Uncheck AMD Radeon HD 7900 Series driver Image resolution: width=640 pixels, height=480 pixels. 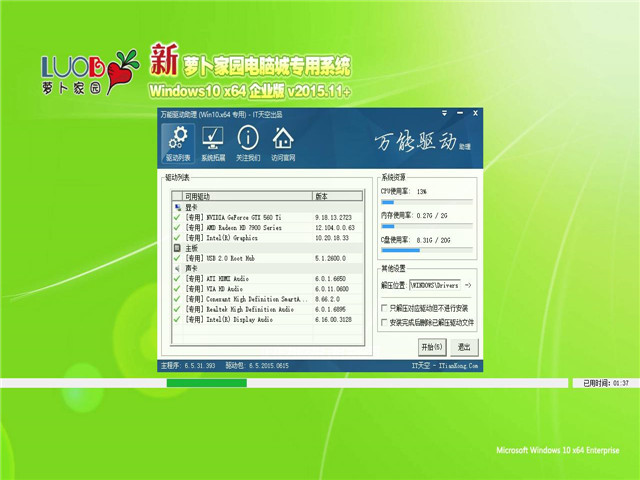(x=177, y=228)
